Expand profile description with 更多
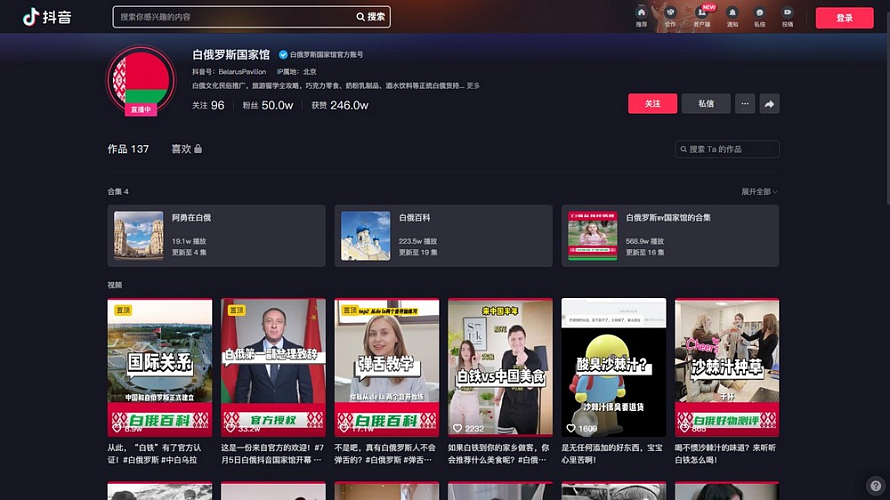The width and height of the screenshot is (890, 500). pos(473,86)
